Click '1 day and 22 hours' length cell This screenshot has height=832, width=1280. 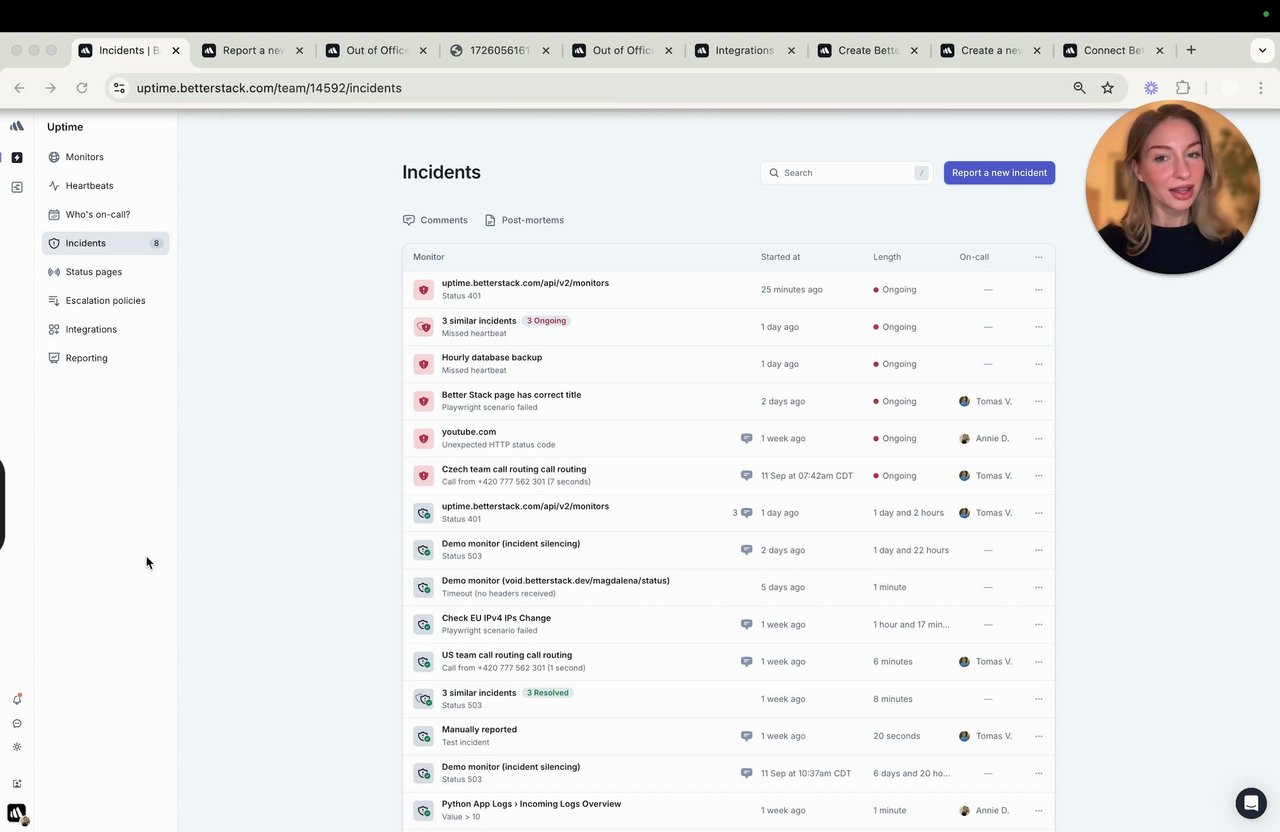click(911, 550)
